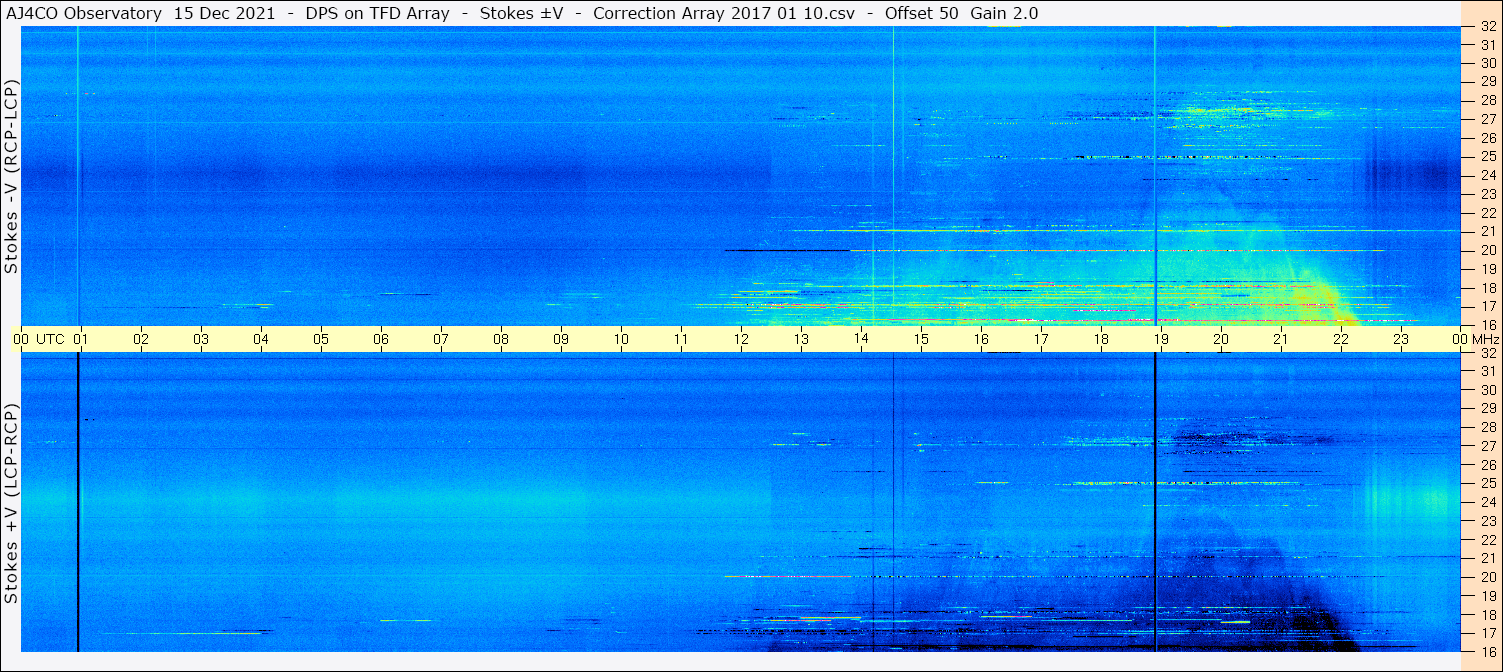Select the 06 hour marker on the time axis
Image resolution: width=1503 pixels, height=672 pixels.
pyautogui.click(x=381, y=339)
